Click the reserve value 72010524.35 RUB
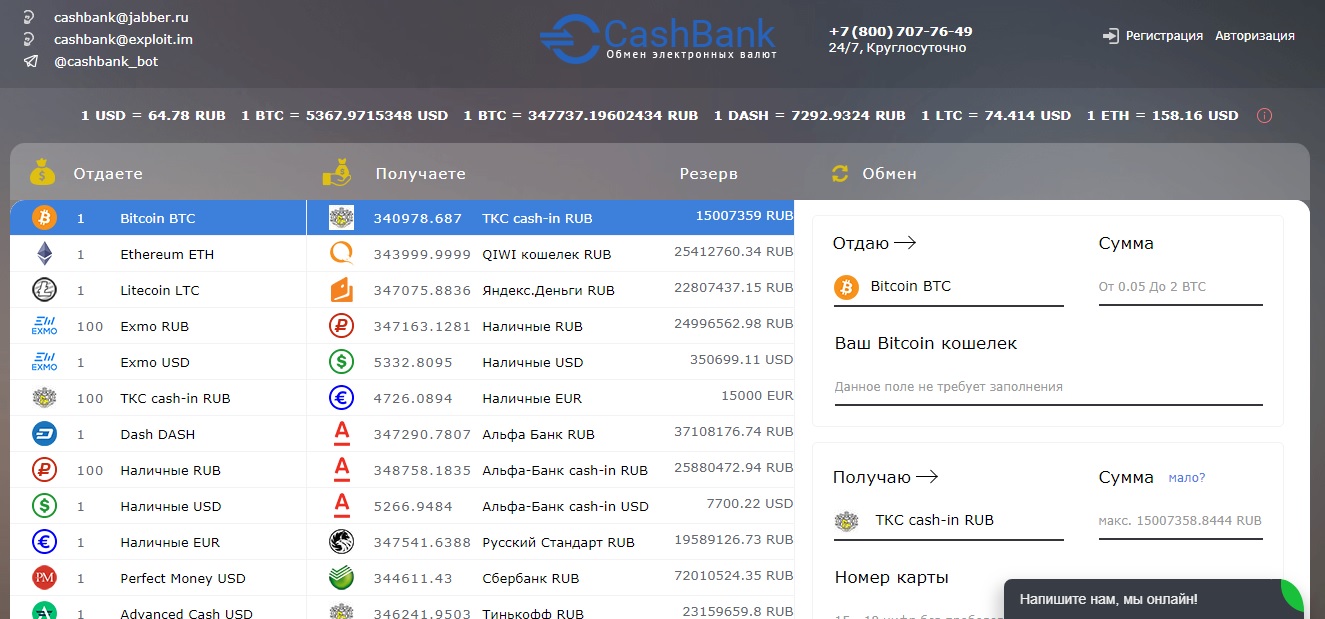The image size is (1325, 619). 733,575
